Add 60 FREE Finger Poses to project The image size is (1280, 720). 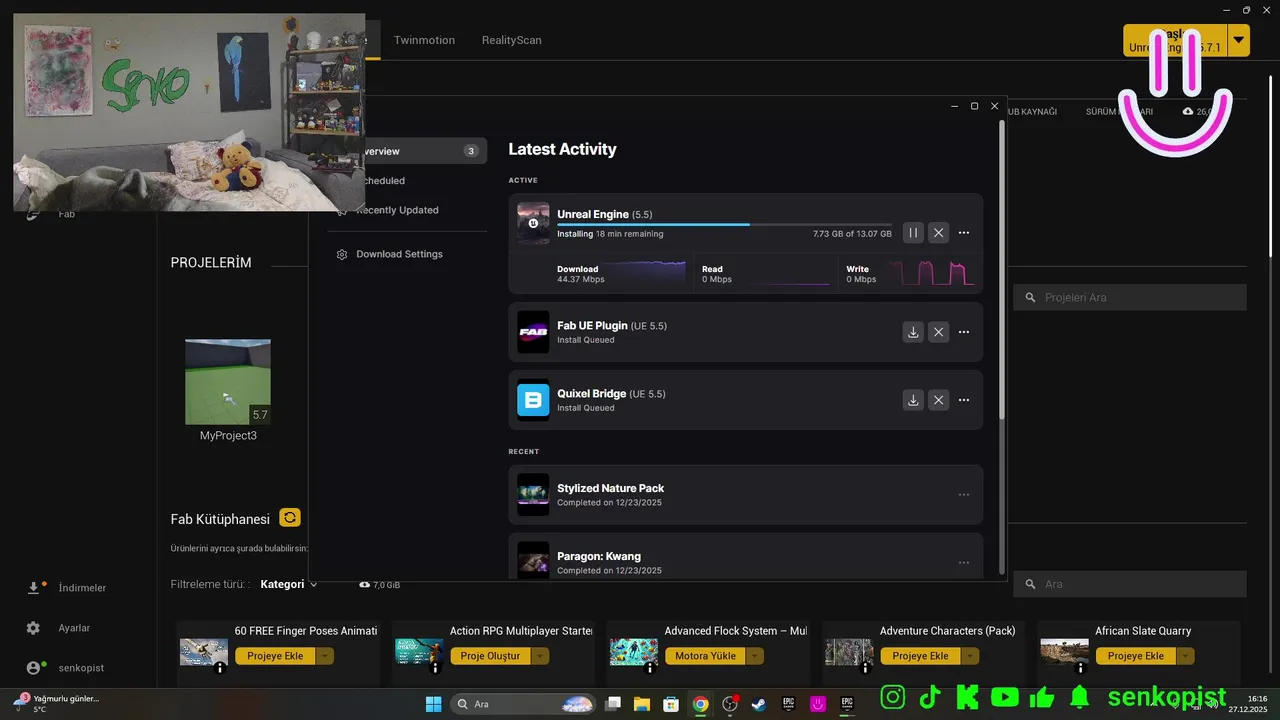275,656
